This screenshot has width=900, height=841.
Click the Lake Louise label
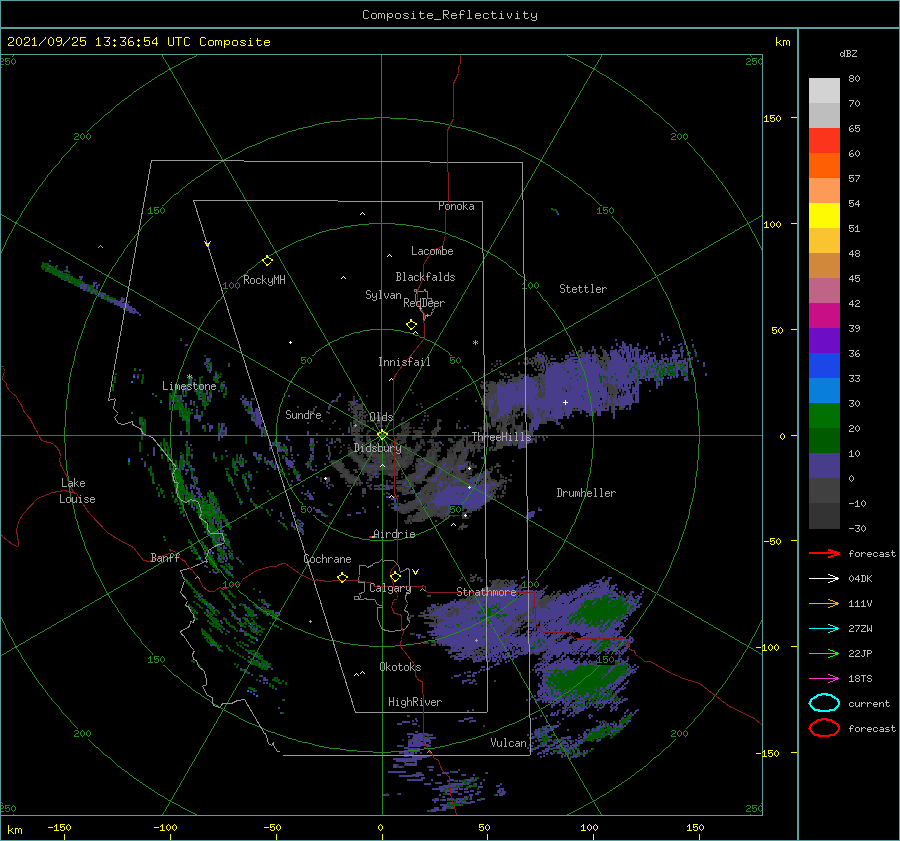click(x=77, y=491)
